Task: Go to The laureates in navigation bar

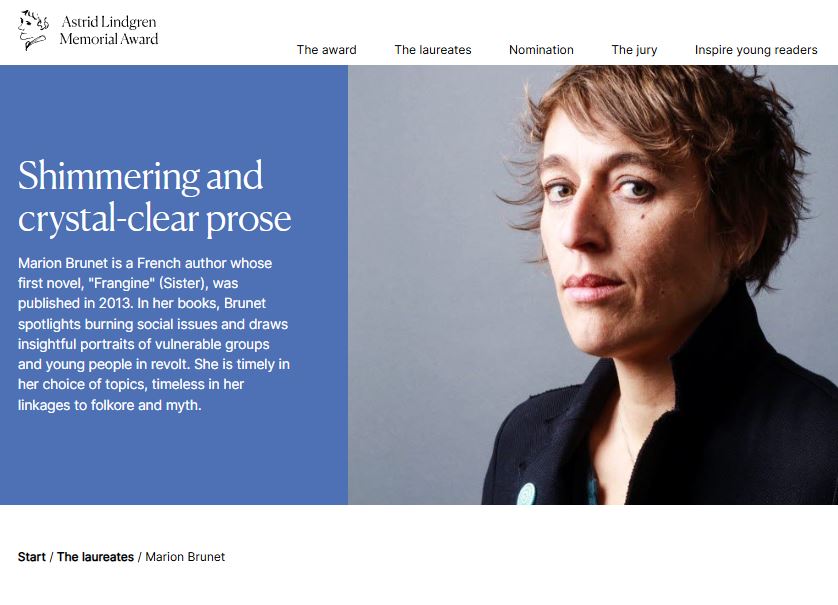Action: (x=433, y=50)
